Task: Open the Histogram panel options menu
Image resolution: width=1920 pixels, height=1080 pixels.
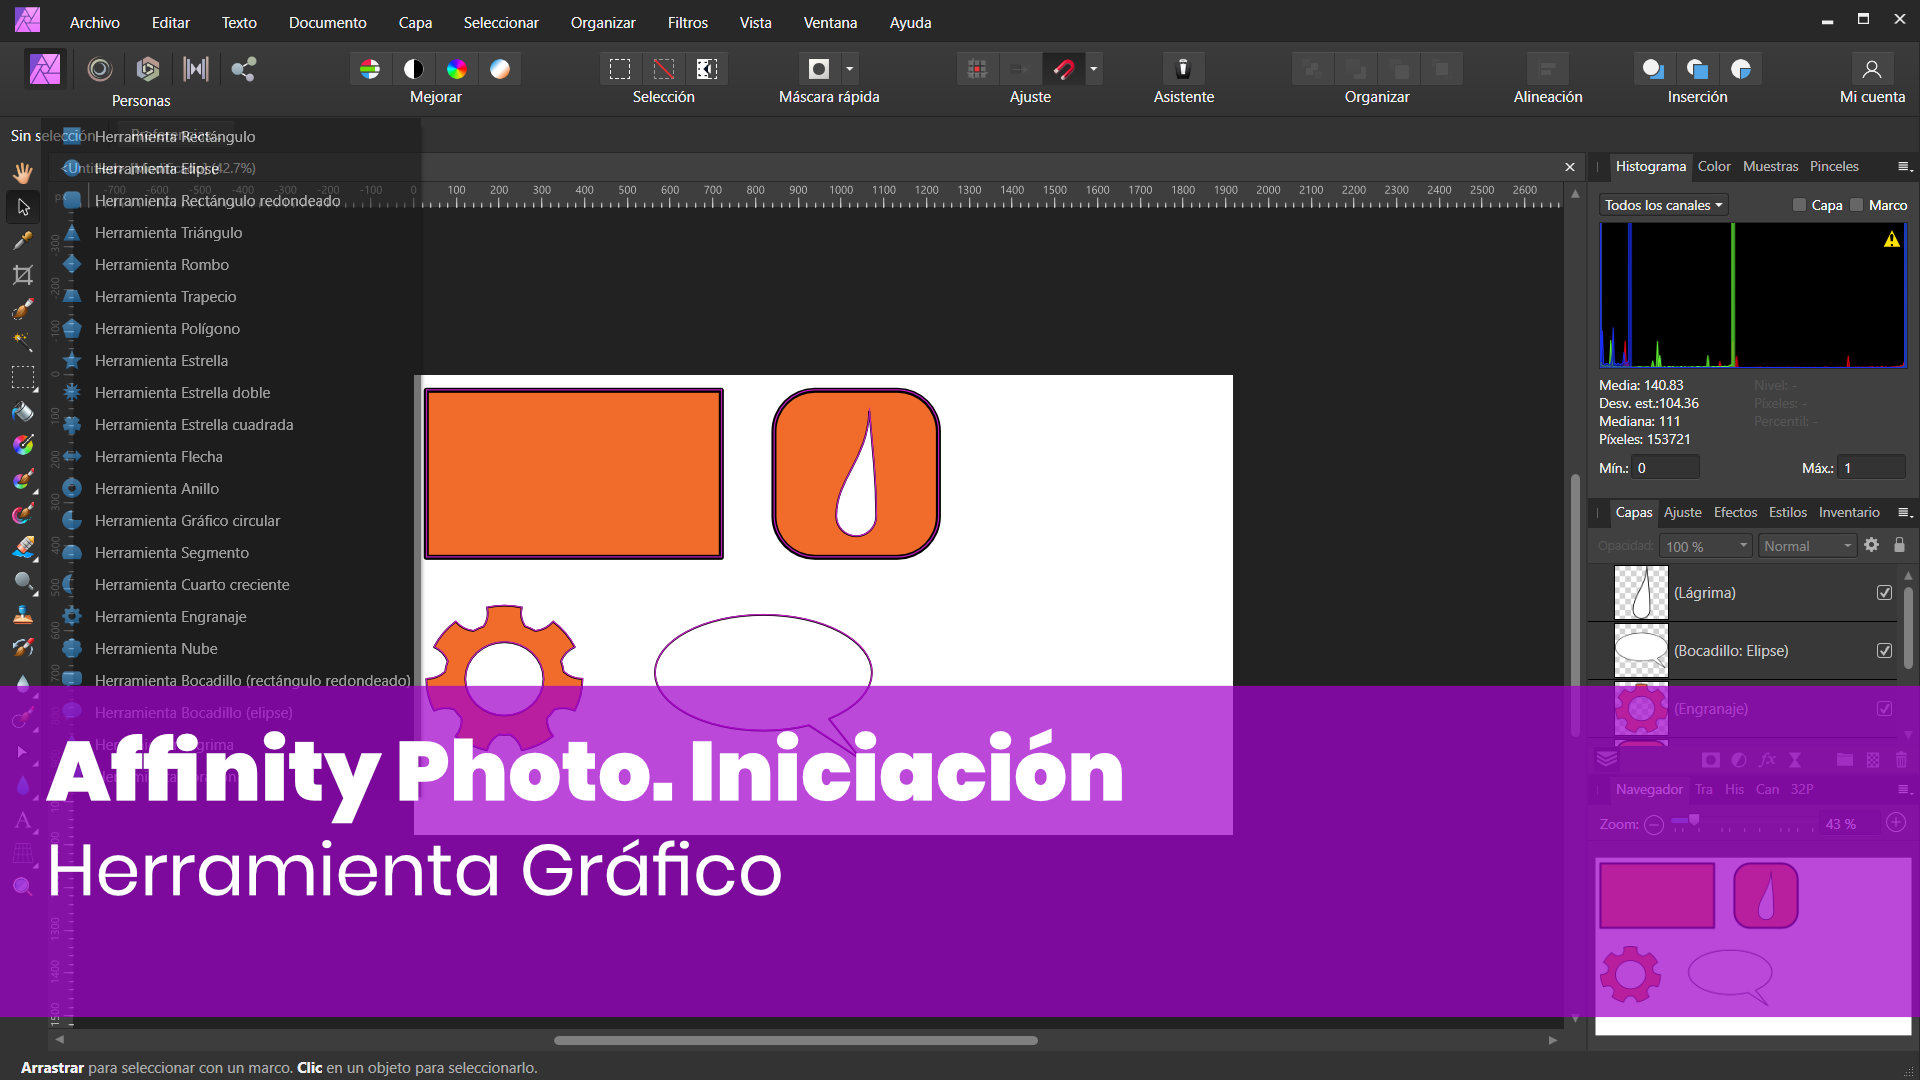Action: [x=1904, y=167]
